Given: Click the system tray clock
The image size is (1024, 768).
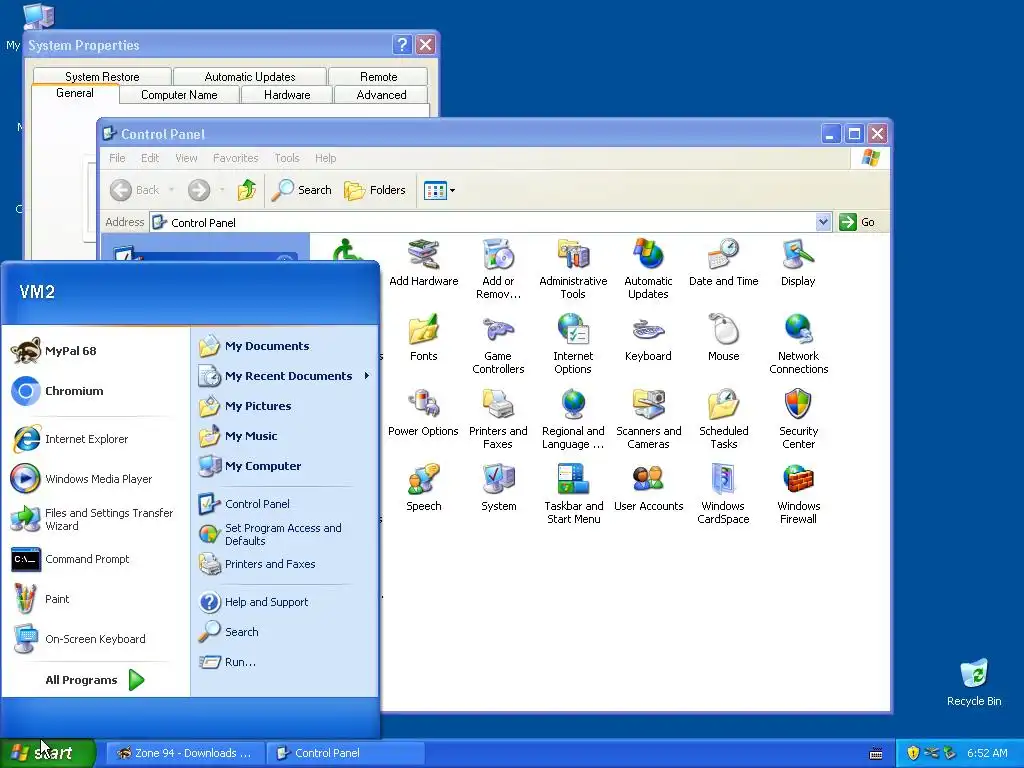Looking at the screenshot, I should [987, 753].
